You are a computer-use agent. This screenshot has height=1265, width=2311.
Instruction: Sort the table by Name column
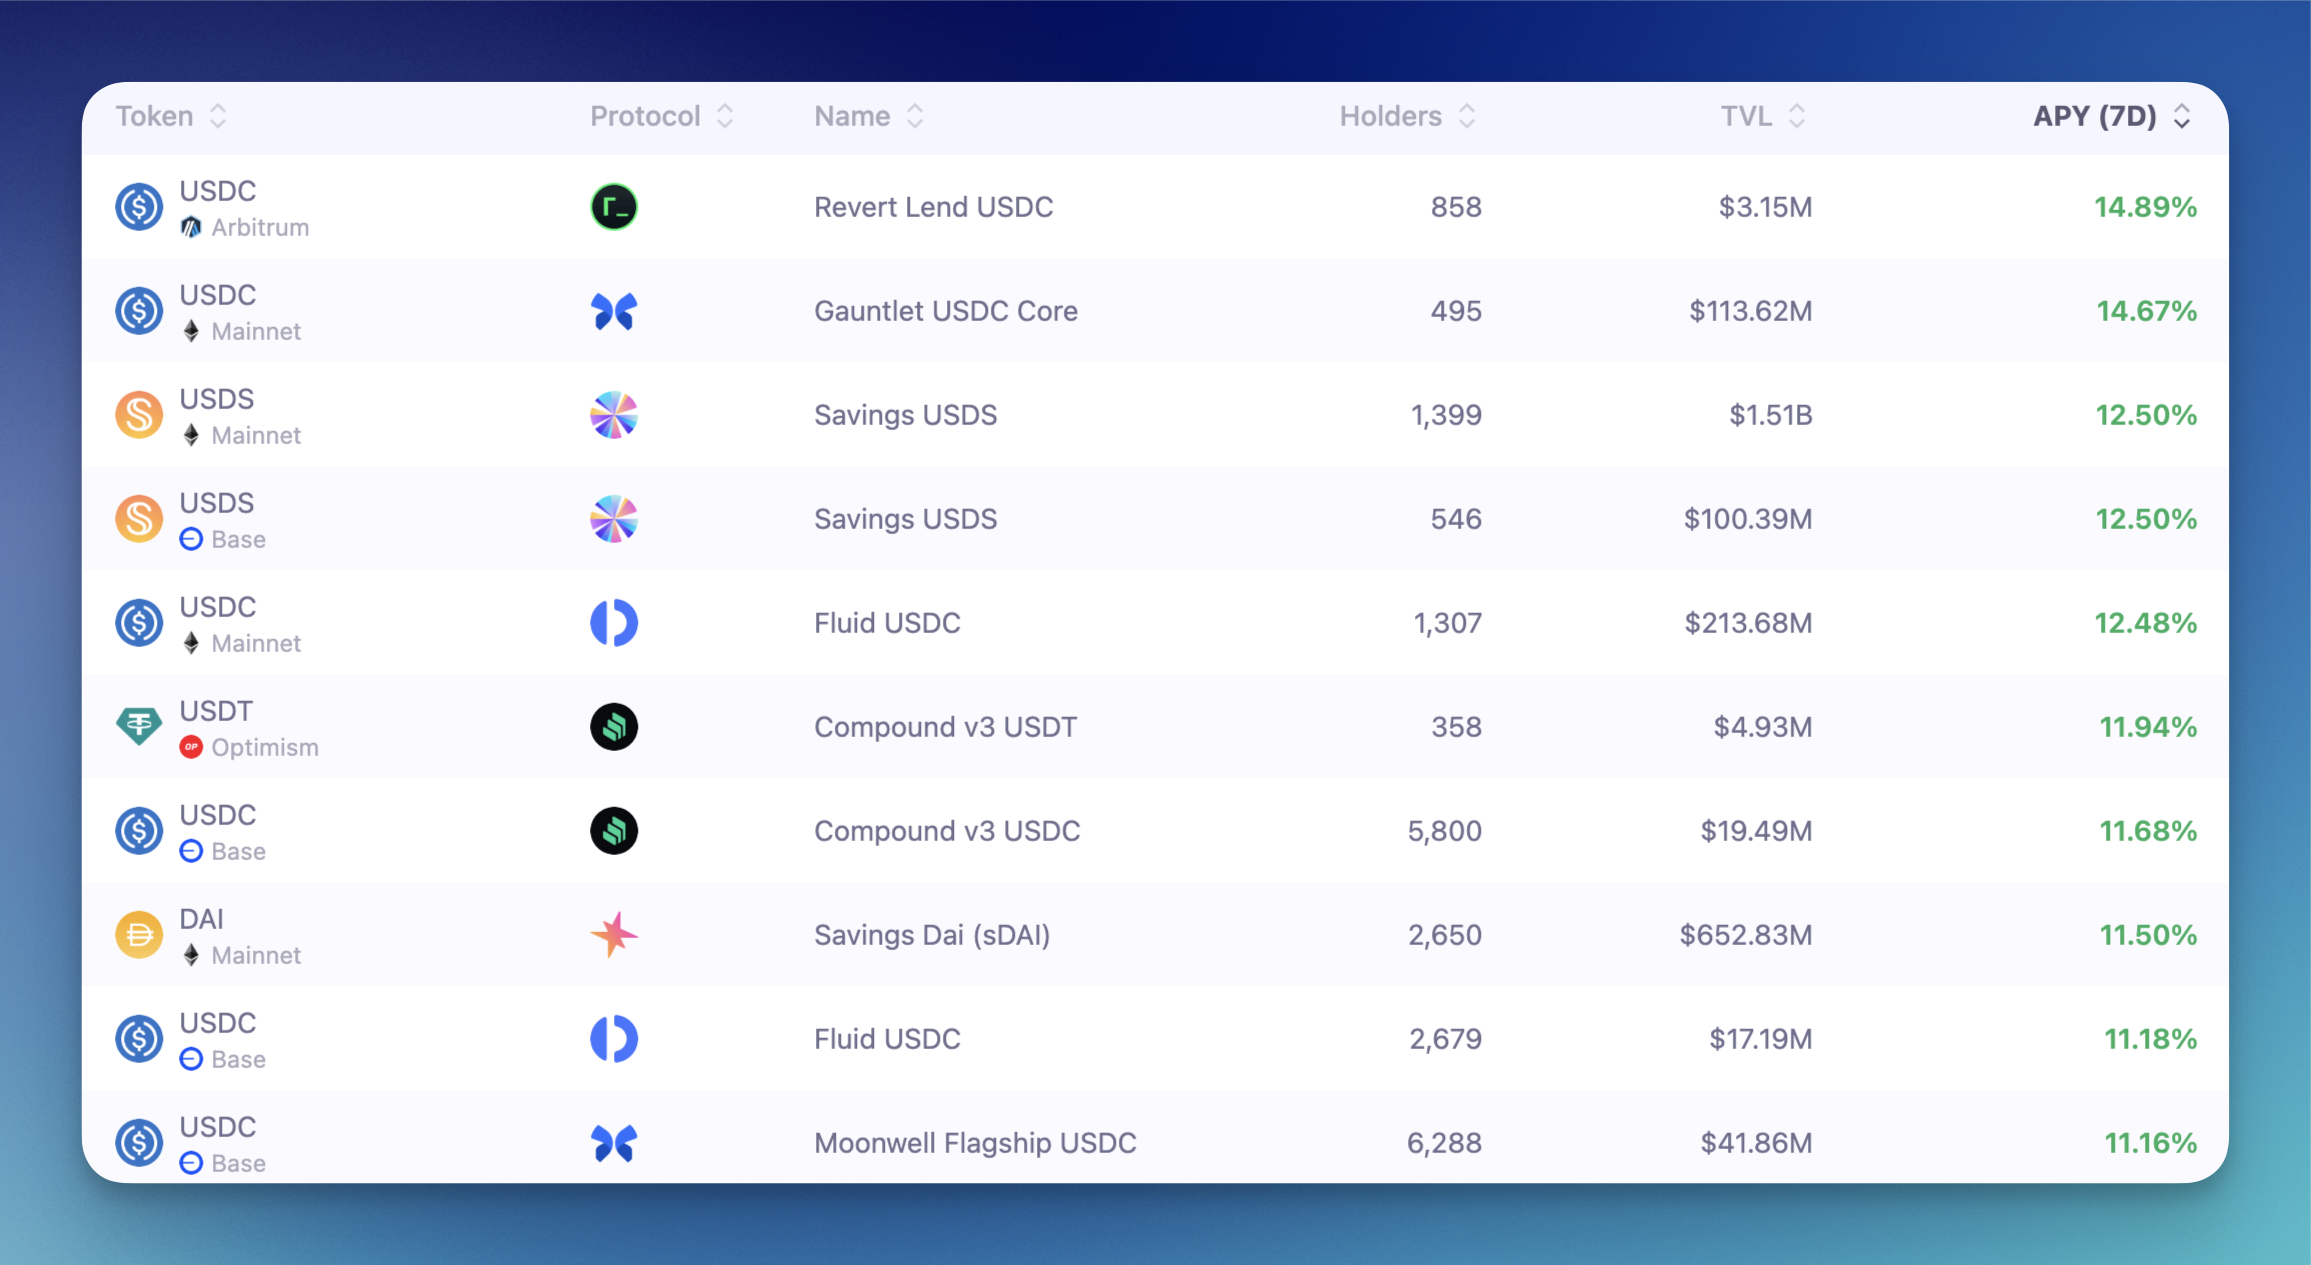[x=868, y=116]
